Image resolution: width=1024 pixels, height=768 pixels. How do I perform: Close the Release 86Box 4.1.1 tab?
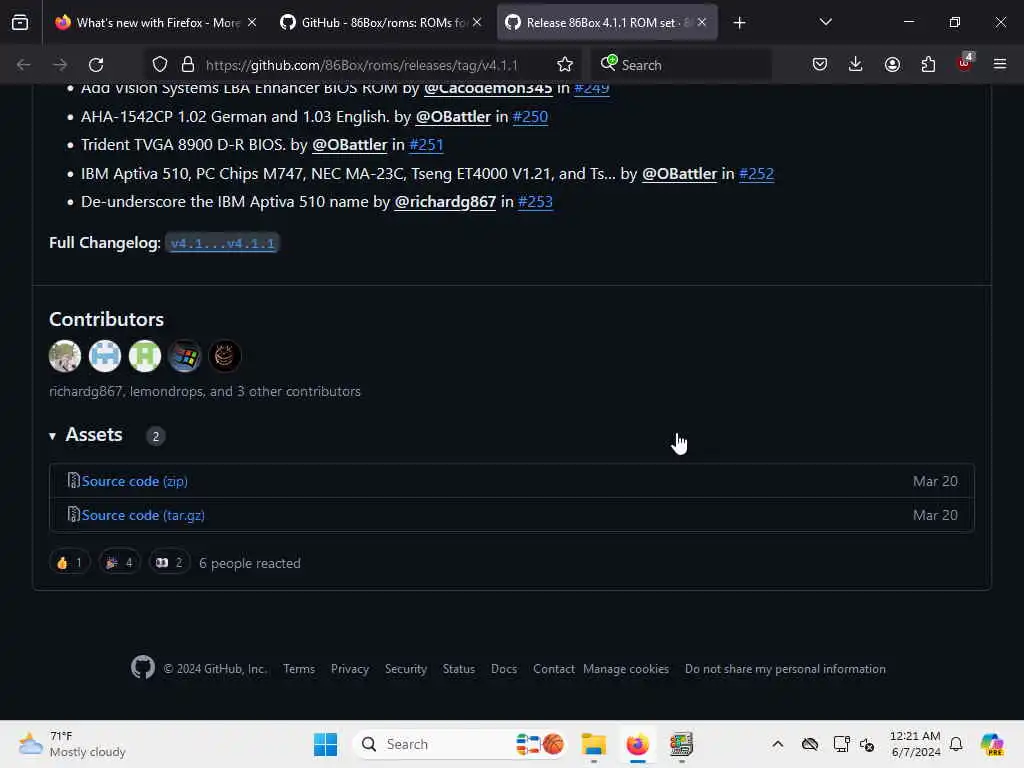(x=702, y=23)
